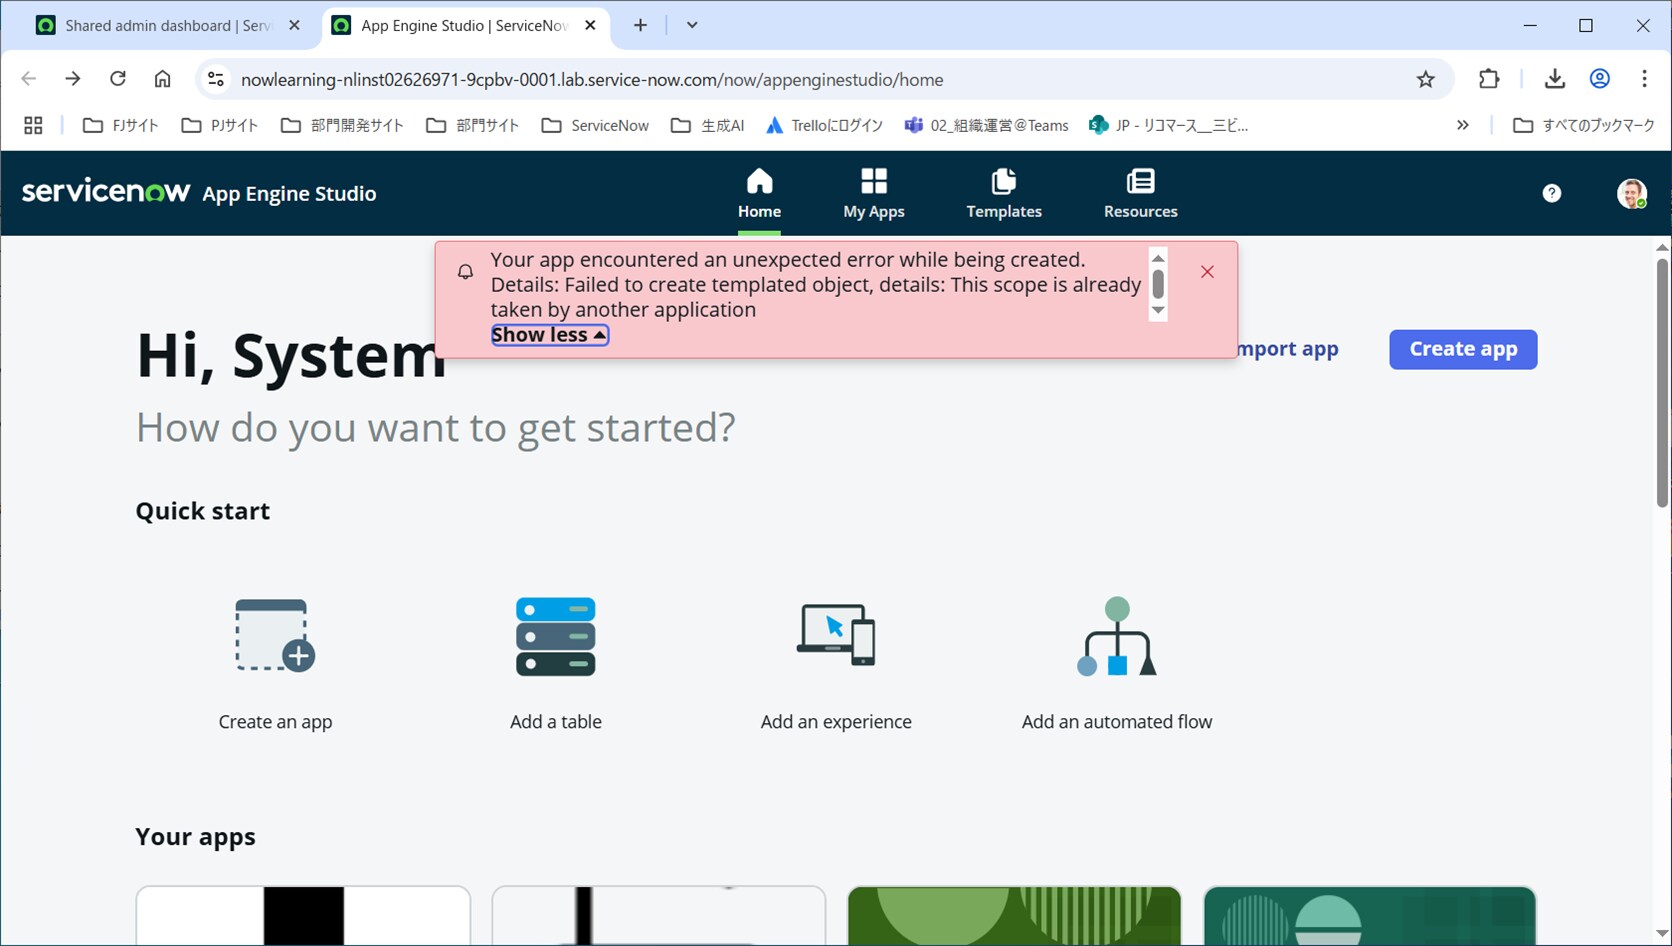This screenshot has width=1672, height=946.
Task: Open the Home nav item
Action: click(x=759, y=194)
